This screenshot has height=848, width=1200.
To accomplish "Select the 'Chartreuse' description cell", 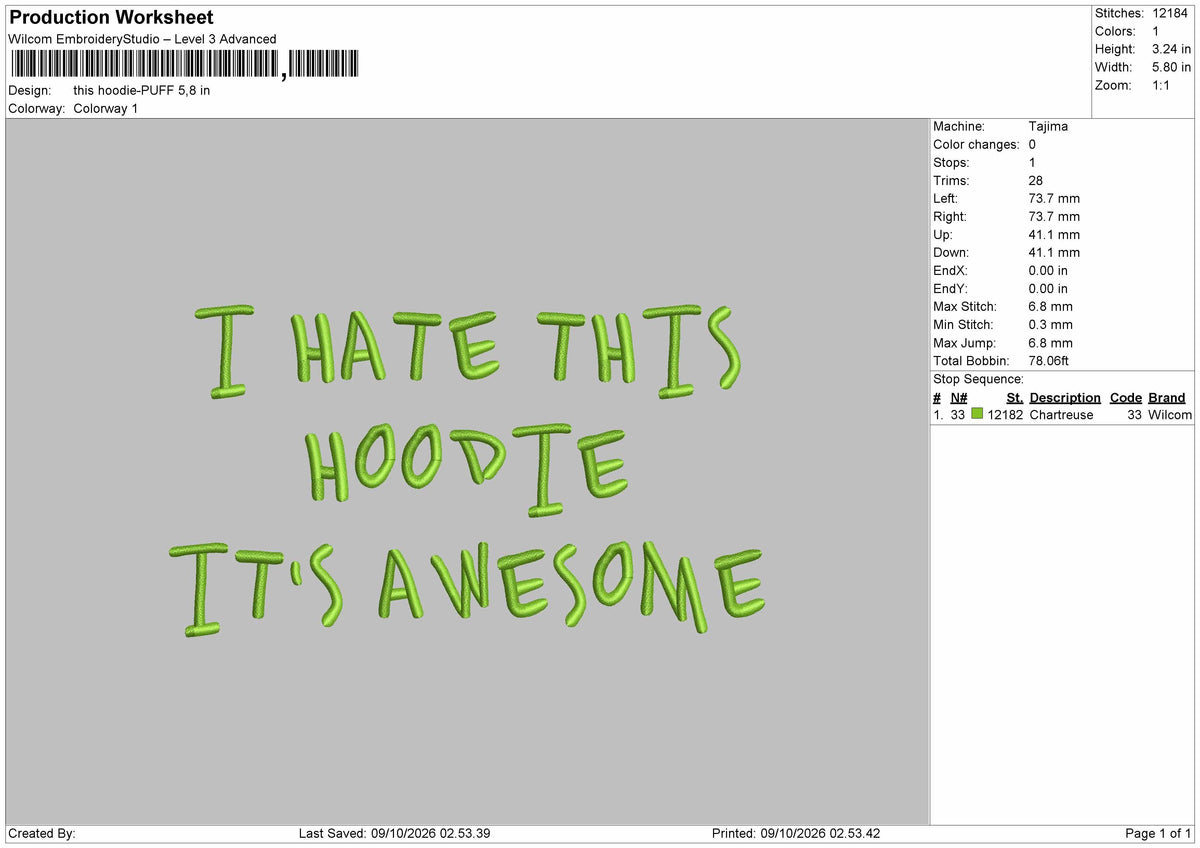I will pos(1061,414).
